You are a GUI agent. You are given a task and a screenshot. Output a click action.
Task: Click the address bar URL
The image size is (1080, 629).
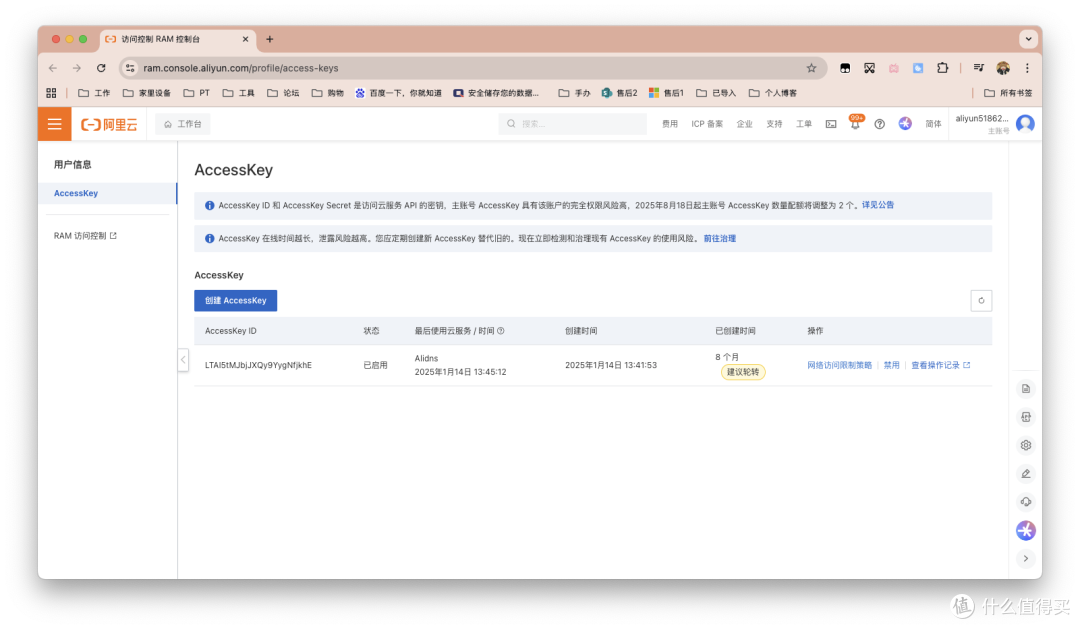[x=241, y=68]
